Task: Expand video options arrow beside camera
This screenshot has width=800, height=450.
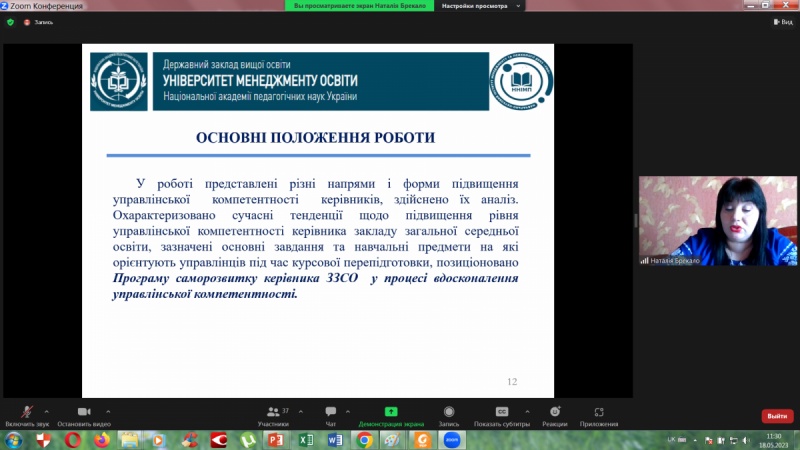Action: point(108,410)
